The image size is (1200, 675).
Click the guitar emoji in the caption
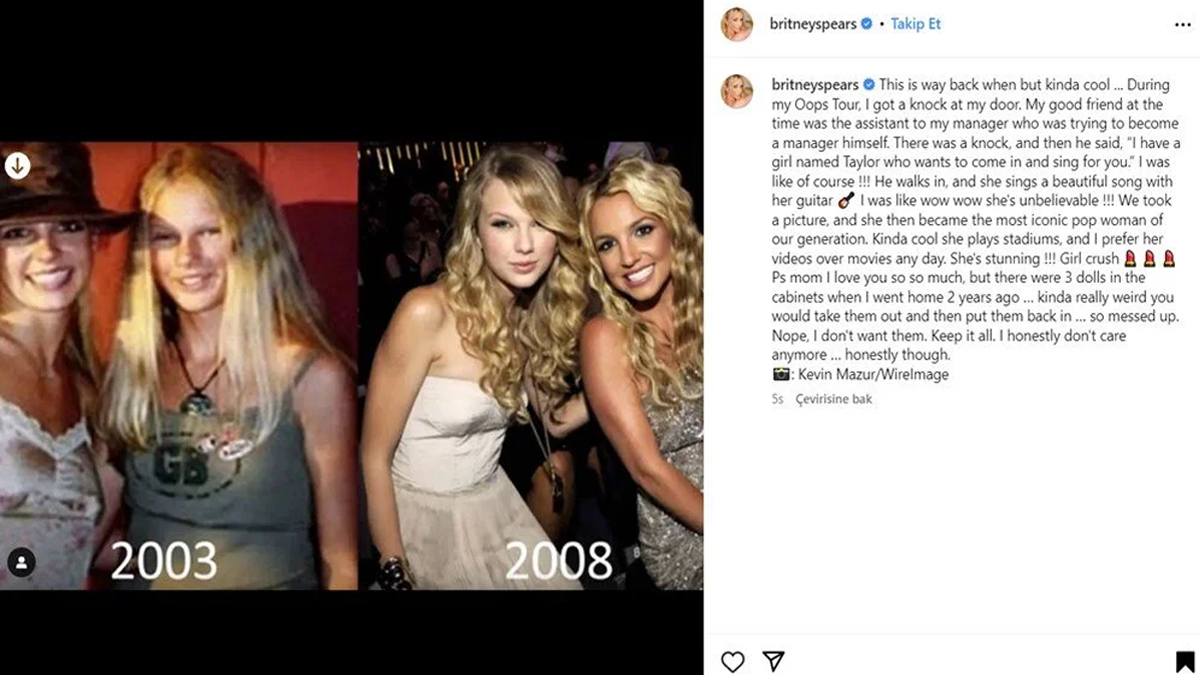click(845, 201)
